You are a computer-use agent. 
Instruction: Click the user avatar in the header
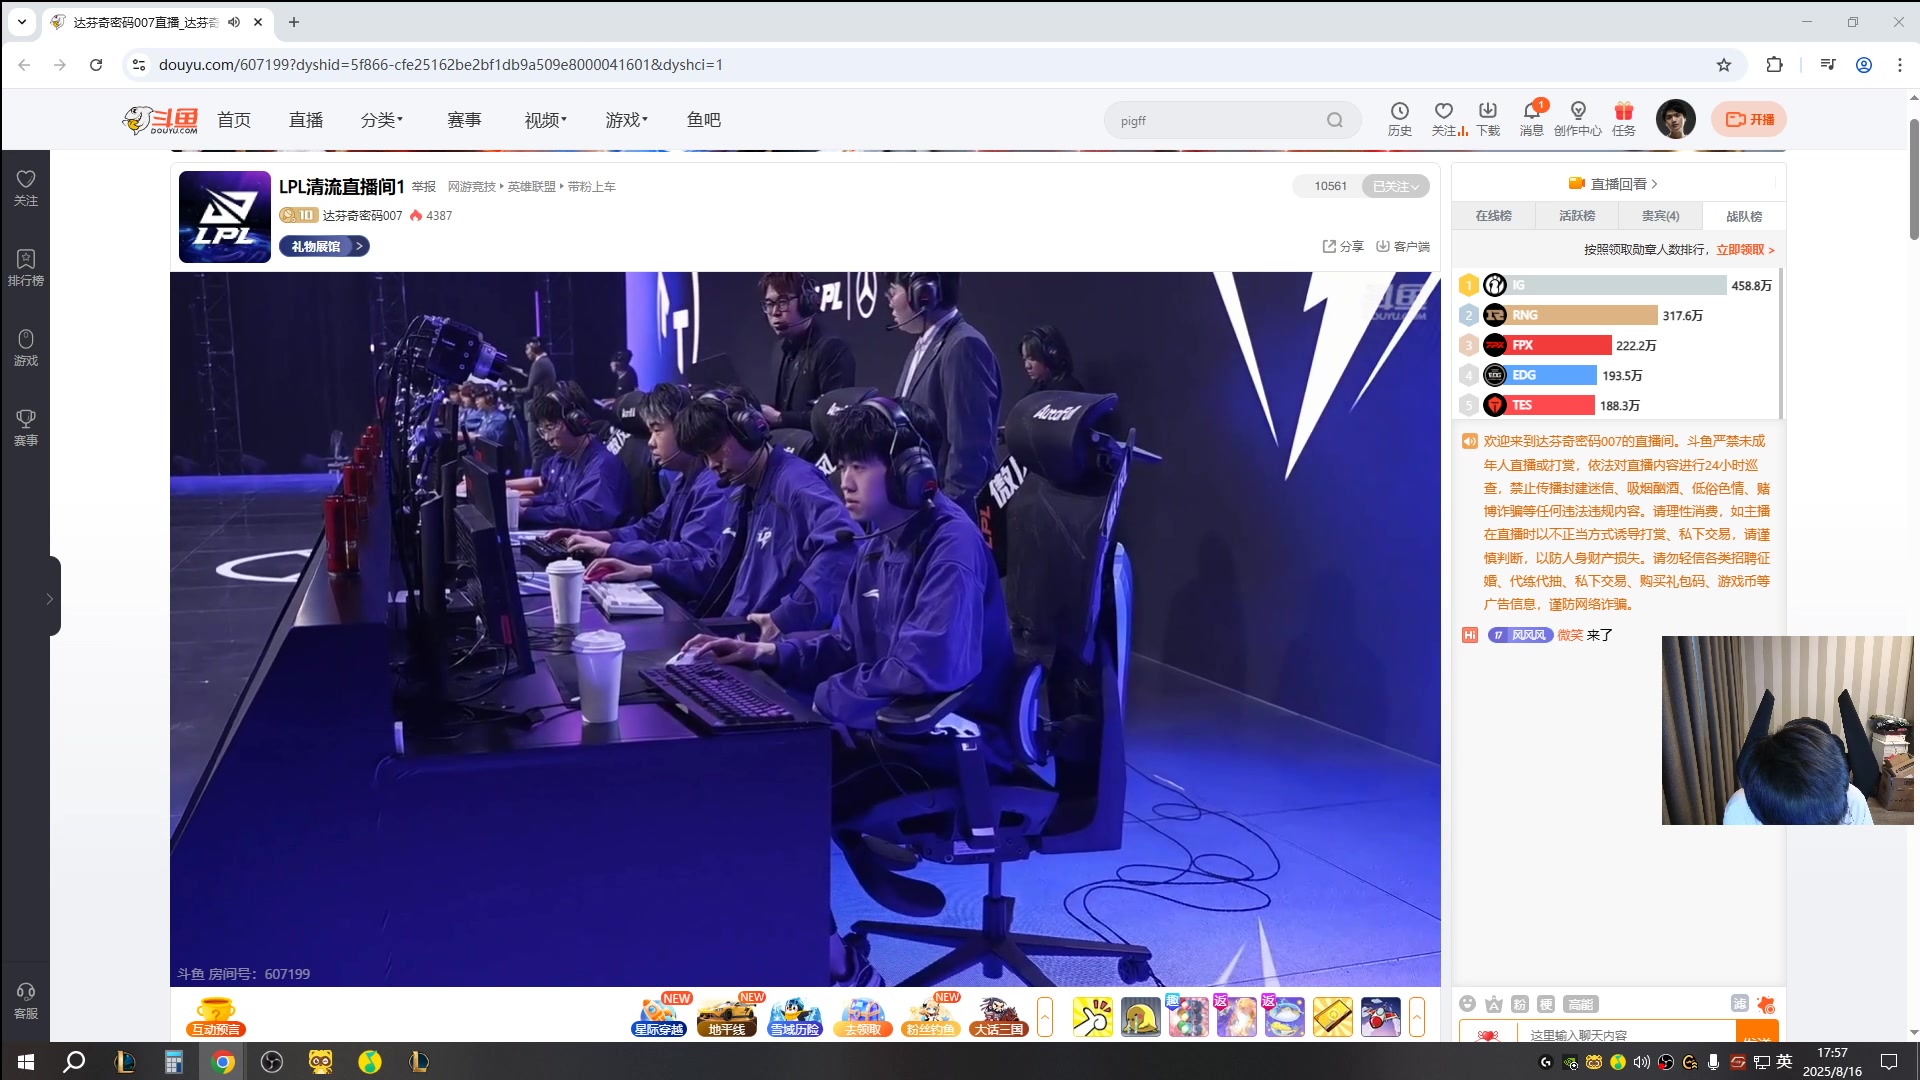1676,119
